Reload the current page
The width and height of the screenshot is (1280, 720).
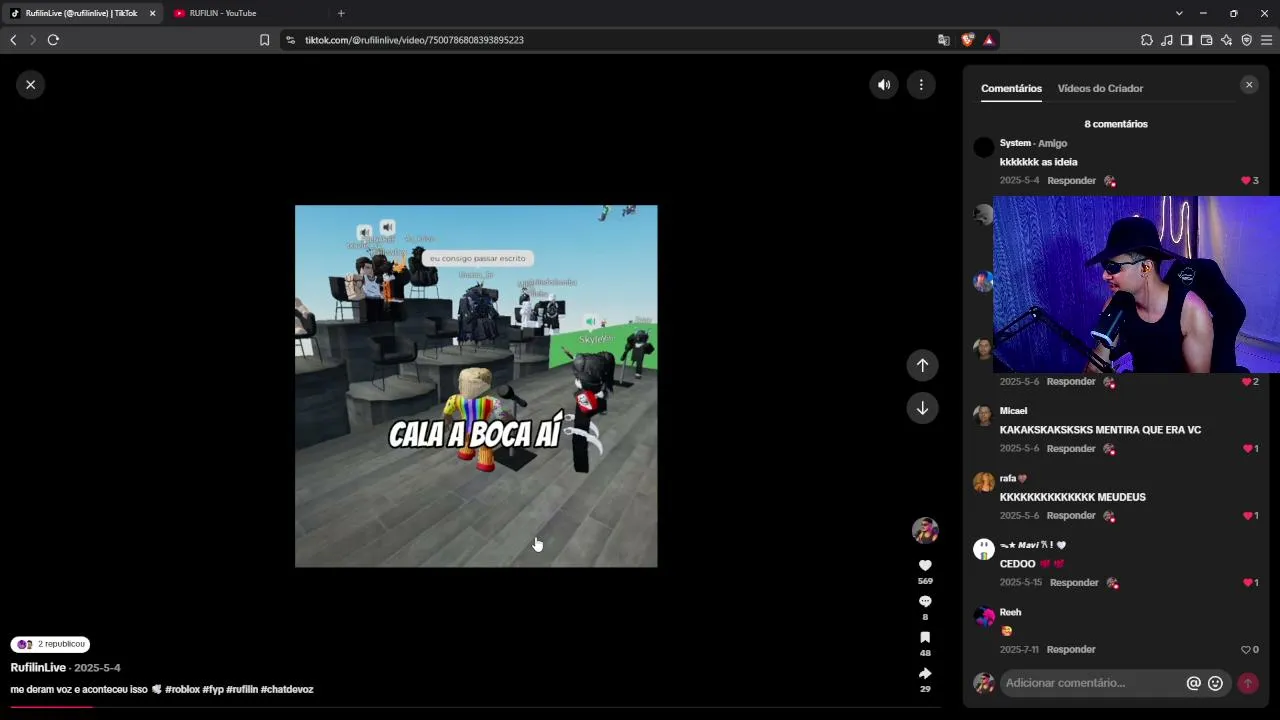pyautogui.click(x=53, y=40)
